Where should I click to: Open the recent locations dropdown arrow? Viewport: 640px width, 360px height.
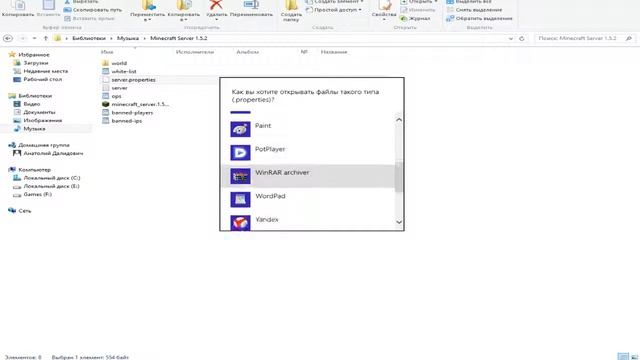[x=34, y=38]
